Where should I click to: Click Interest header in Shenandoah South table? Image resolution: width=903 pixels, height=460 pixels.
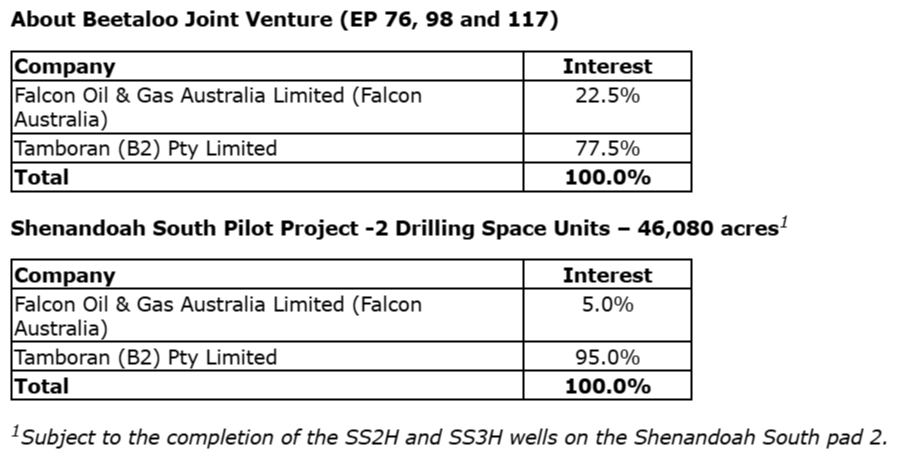tap(607, 275)
